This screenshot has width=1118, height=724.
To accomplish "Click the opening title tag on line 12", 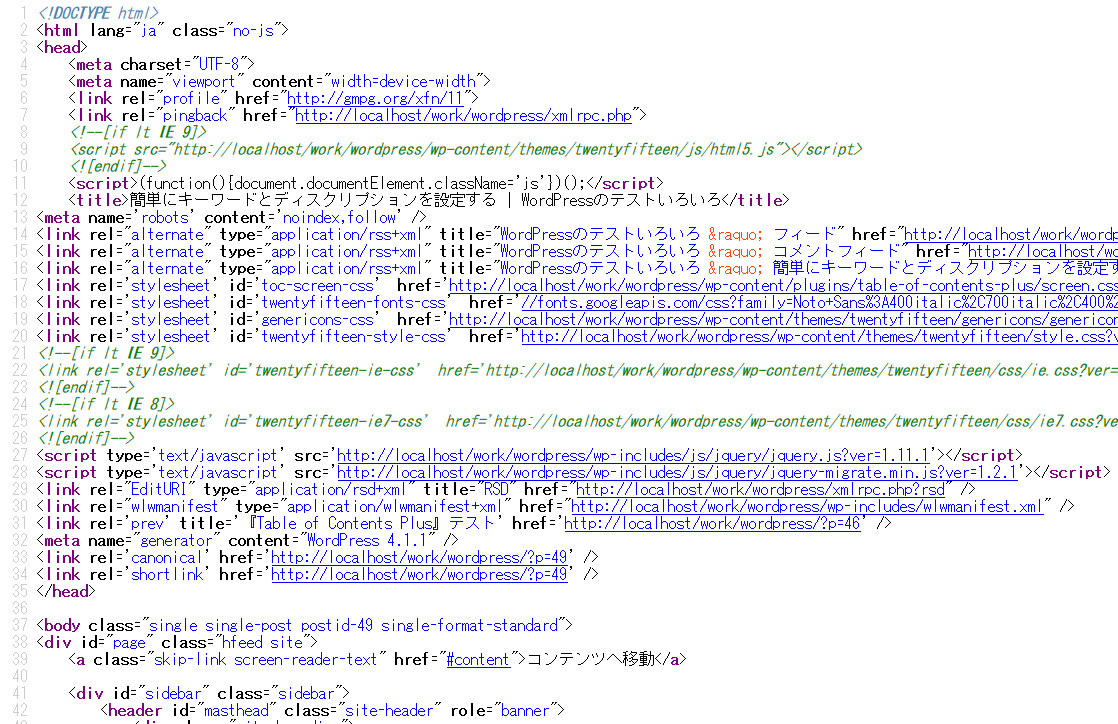I will click(x=99, y=200).
